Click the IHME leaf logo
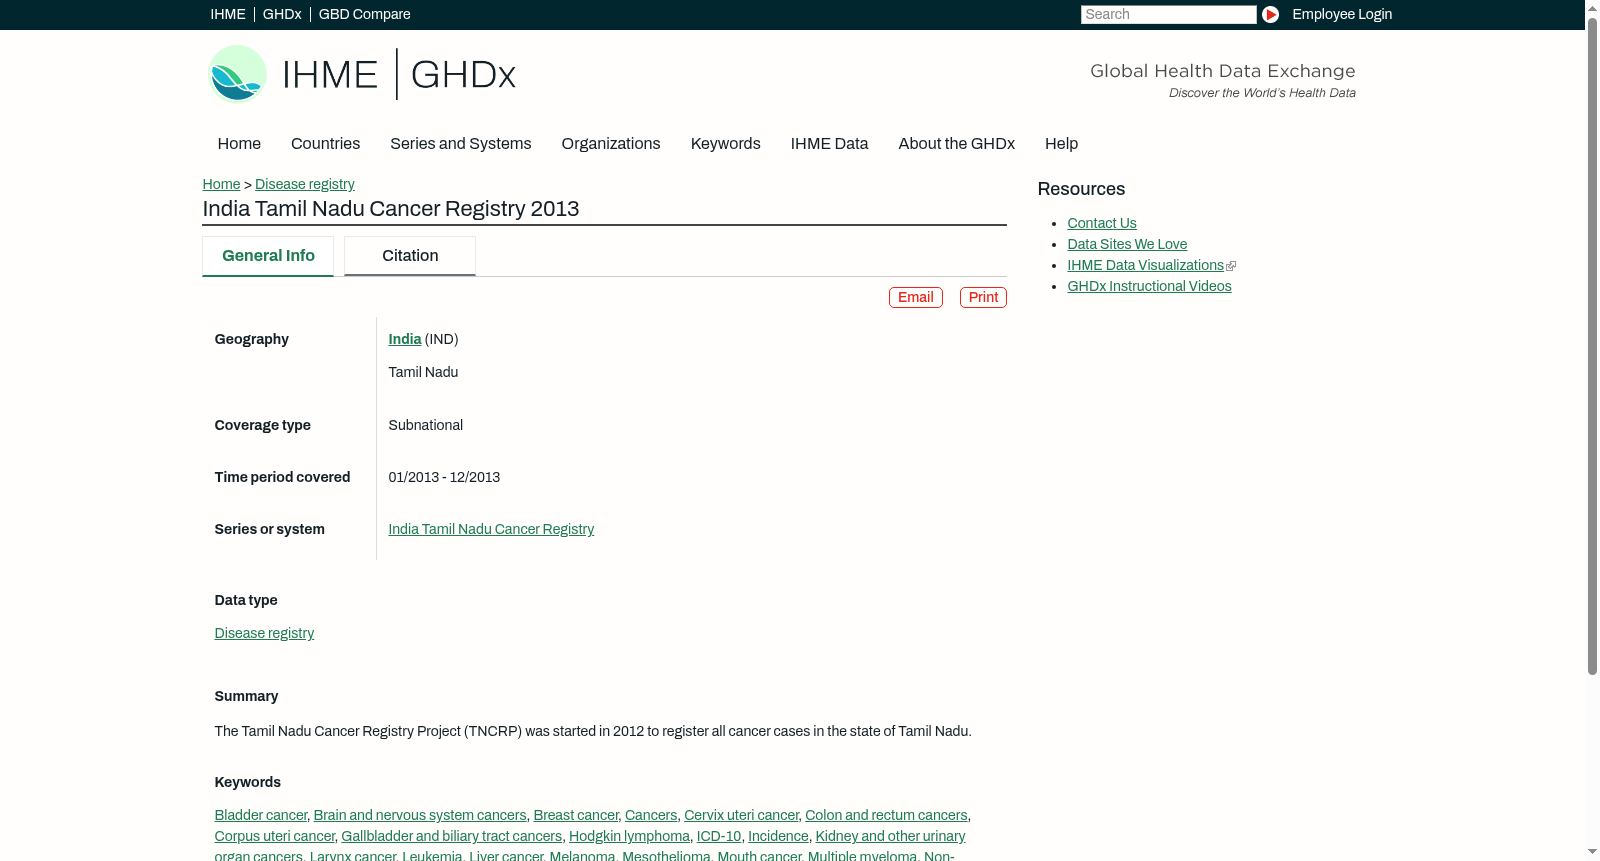Viewport: 1600px width, 861px height. point(237,74)
